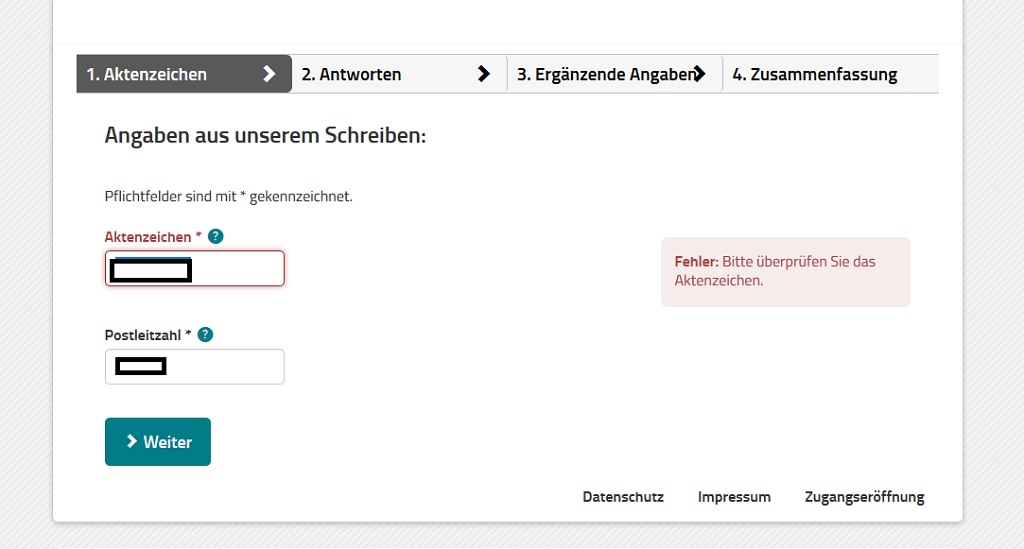The width and height of the screenshot is (1024, 549).
Task: Open the Postleitzahl help question mark icon
Action: click(205, 335)
